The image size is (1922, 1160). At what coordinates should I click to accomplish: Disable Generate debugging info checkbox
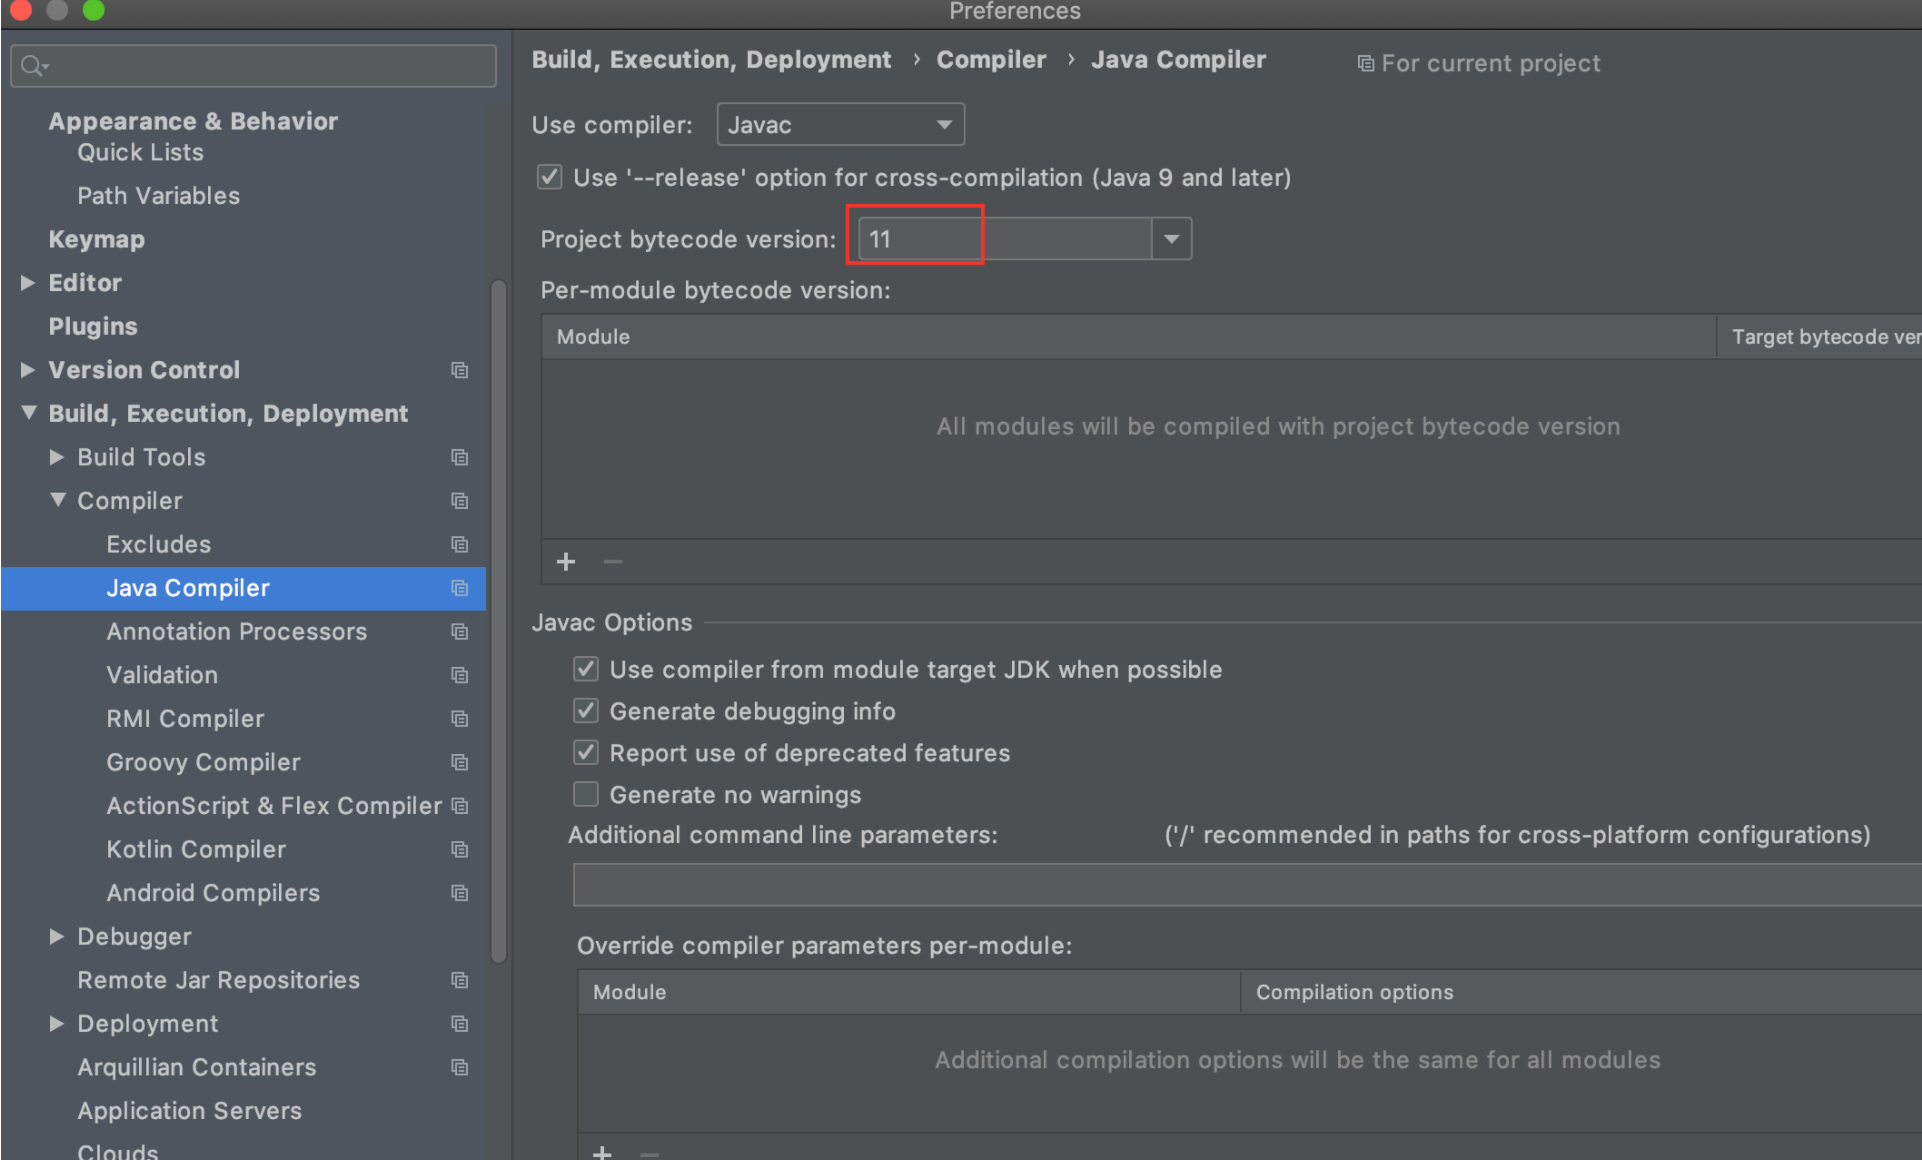coord(586,711)
